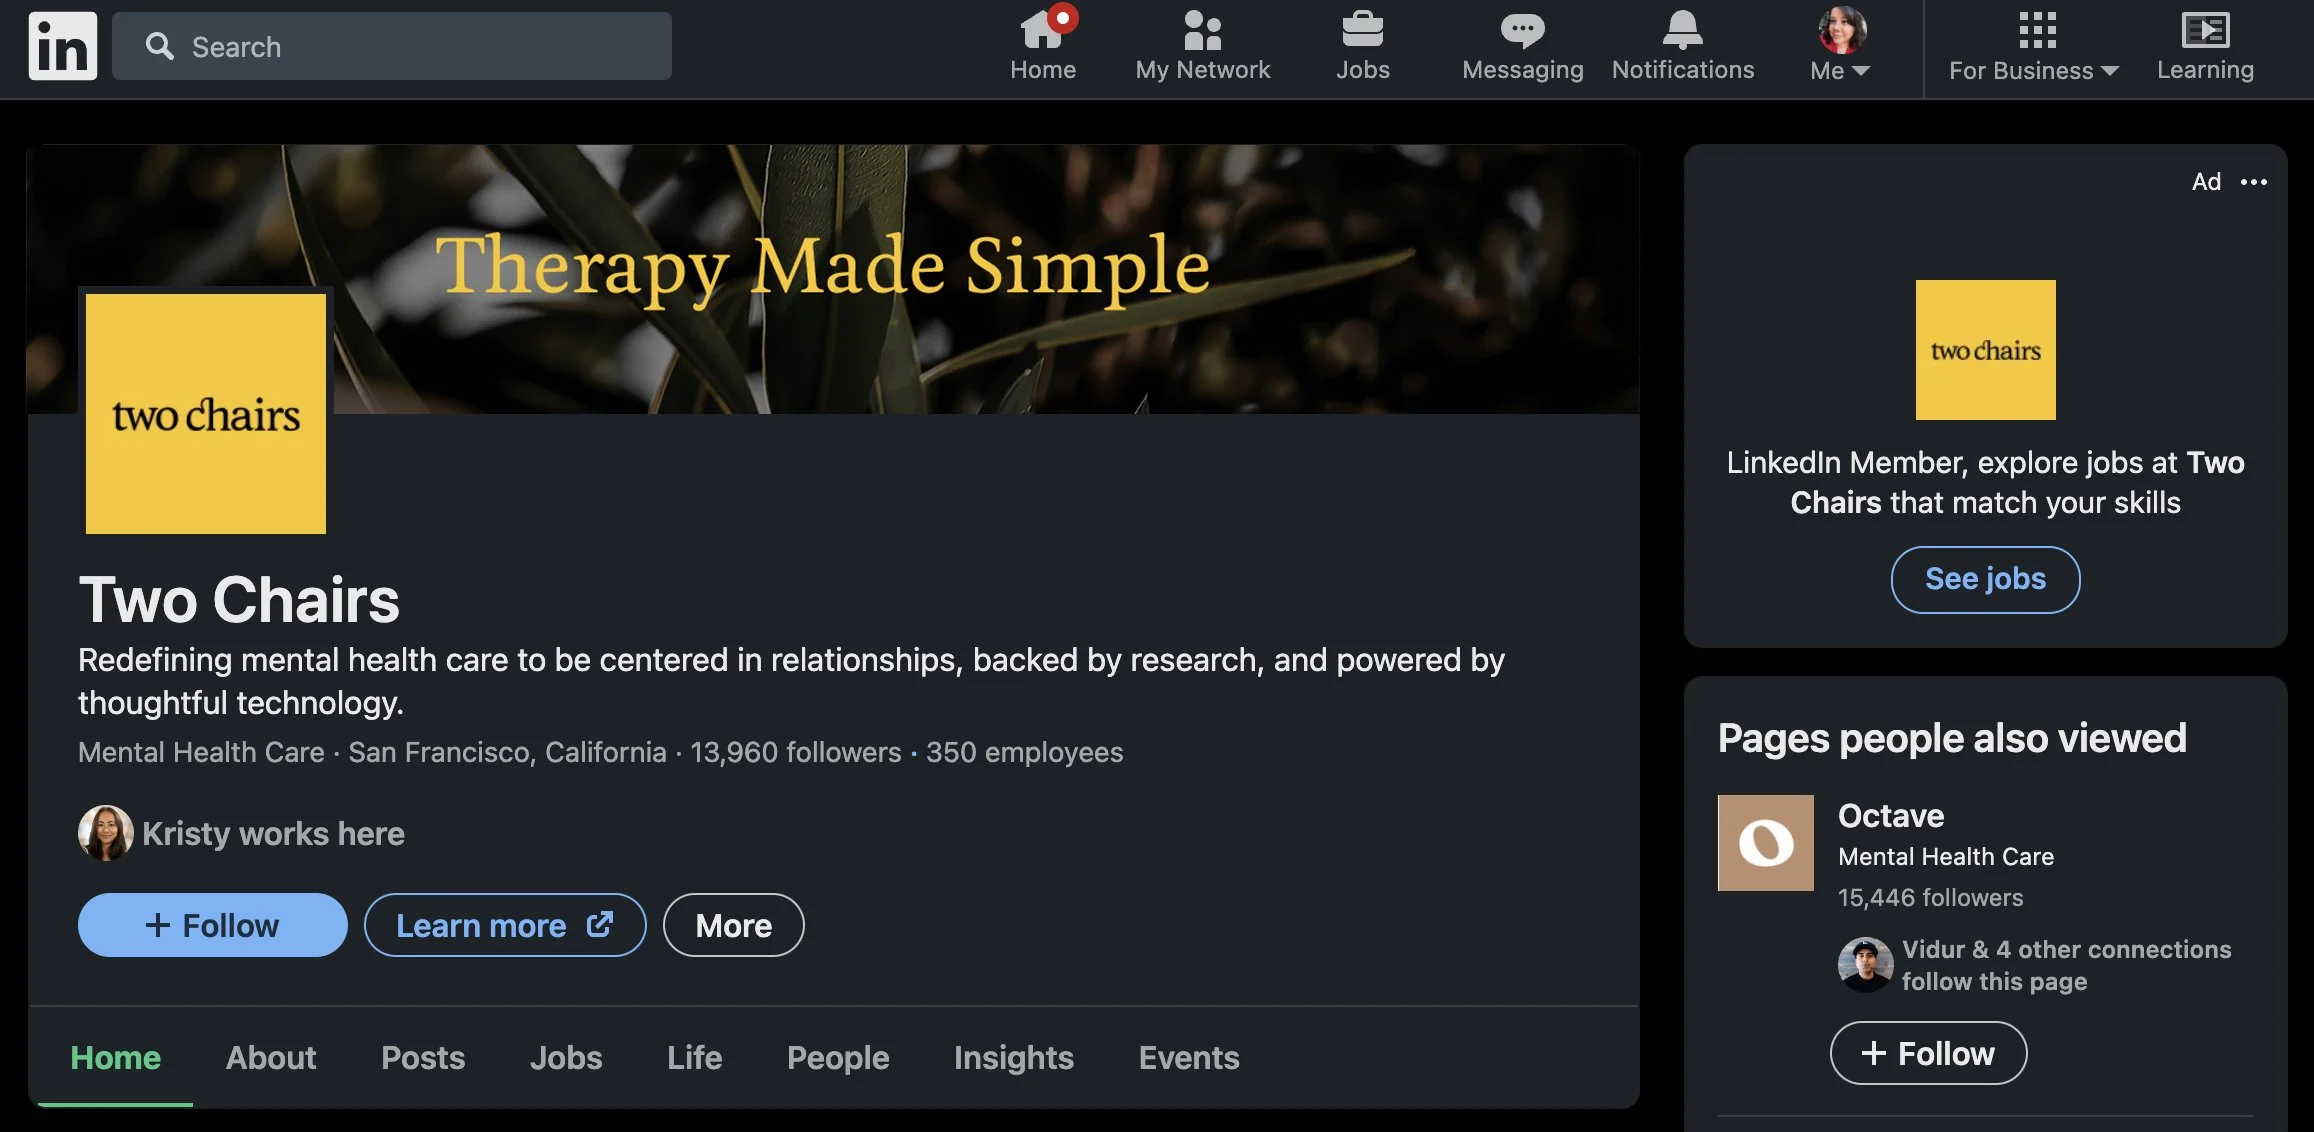
Task: Open Home via the house icon
Action: tap(1042, 30)
